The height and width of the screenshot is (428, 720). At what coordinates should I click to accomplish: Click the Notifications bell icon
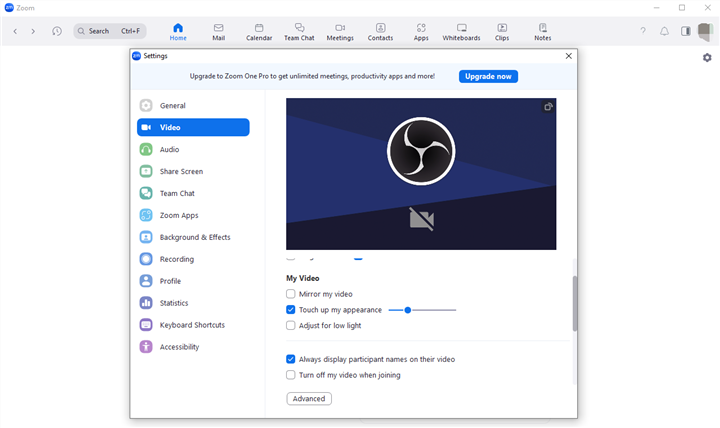(665, 31)
